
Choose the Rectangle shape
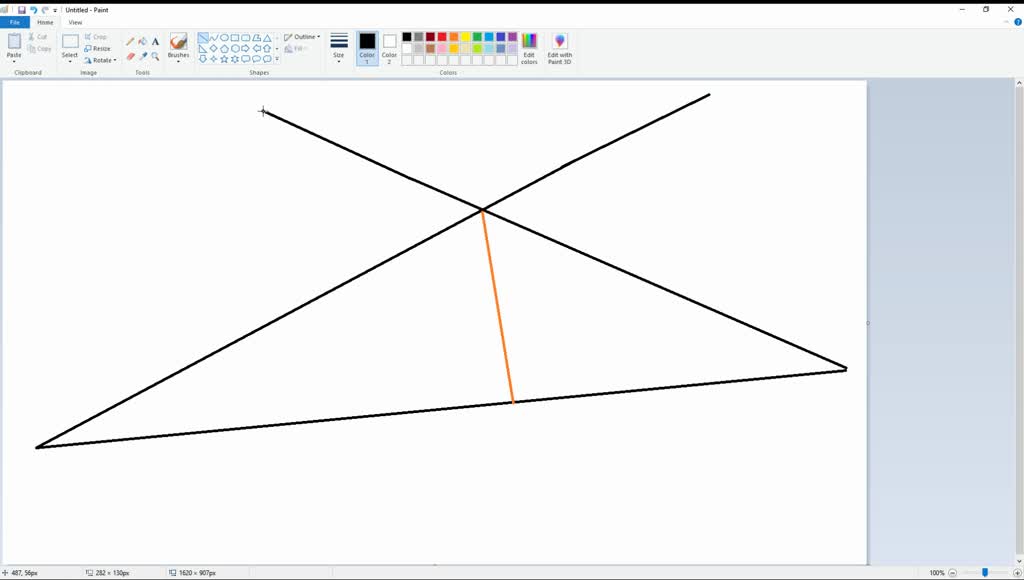click(x=234, y=38)
